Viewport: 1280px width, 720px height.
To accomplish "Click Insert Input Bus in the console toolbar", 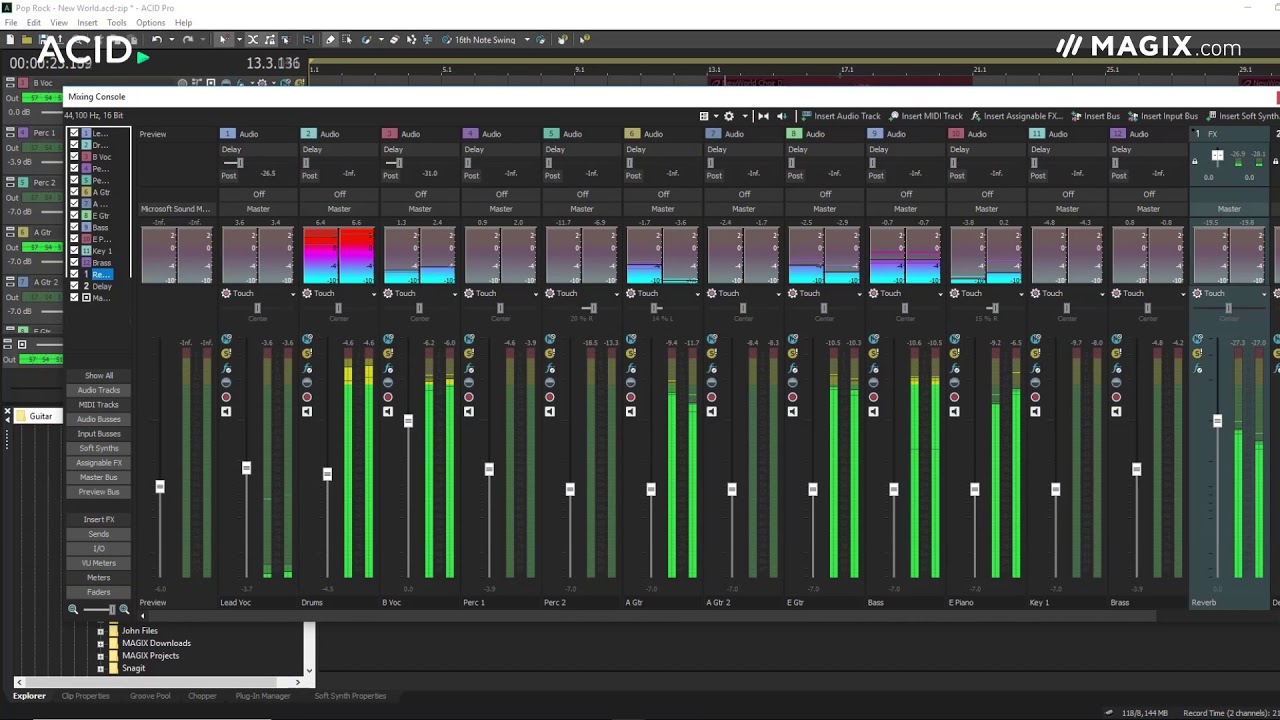I will click(1163, 116).
